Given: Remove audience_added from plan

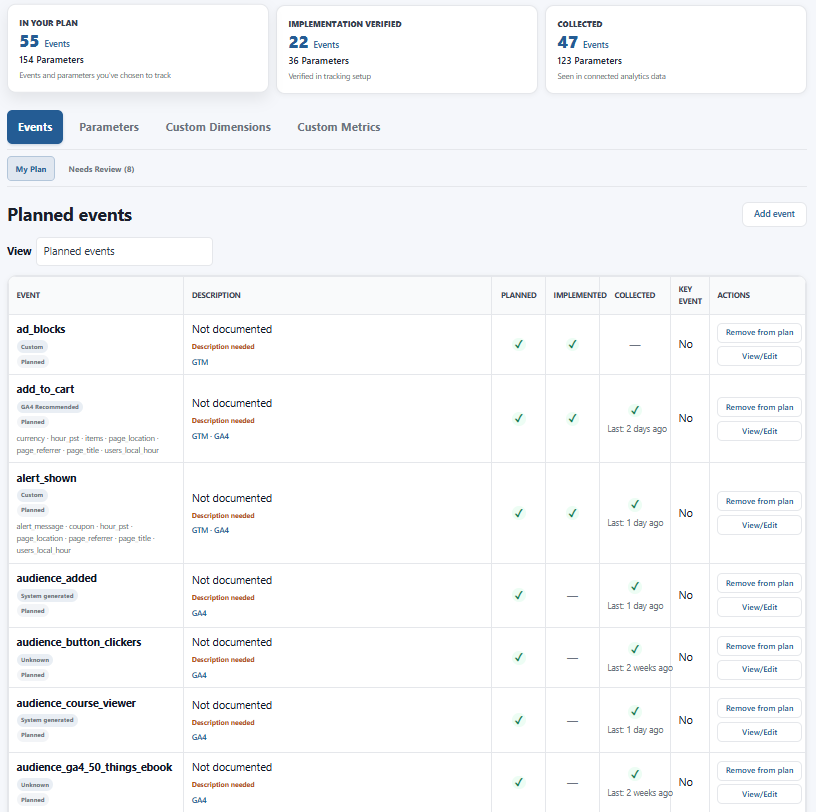Looking at the screenshot, I should [759, 583].
